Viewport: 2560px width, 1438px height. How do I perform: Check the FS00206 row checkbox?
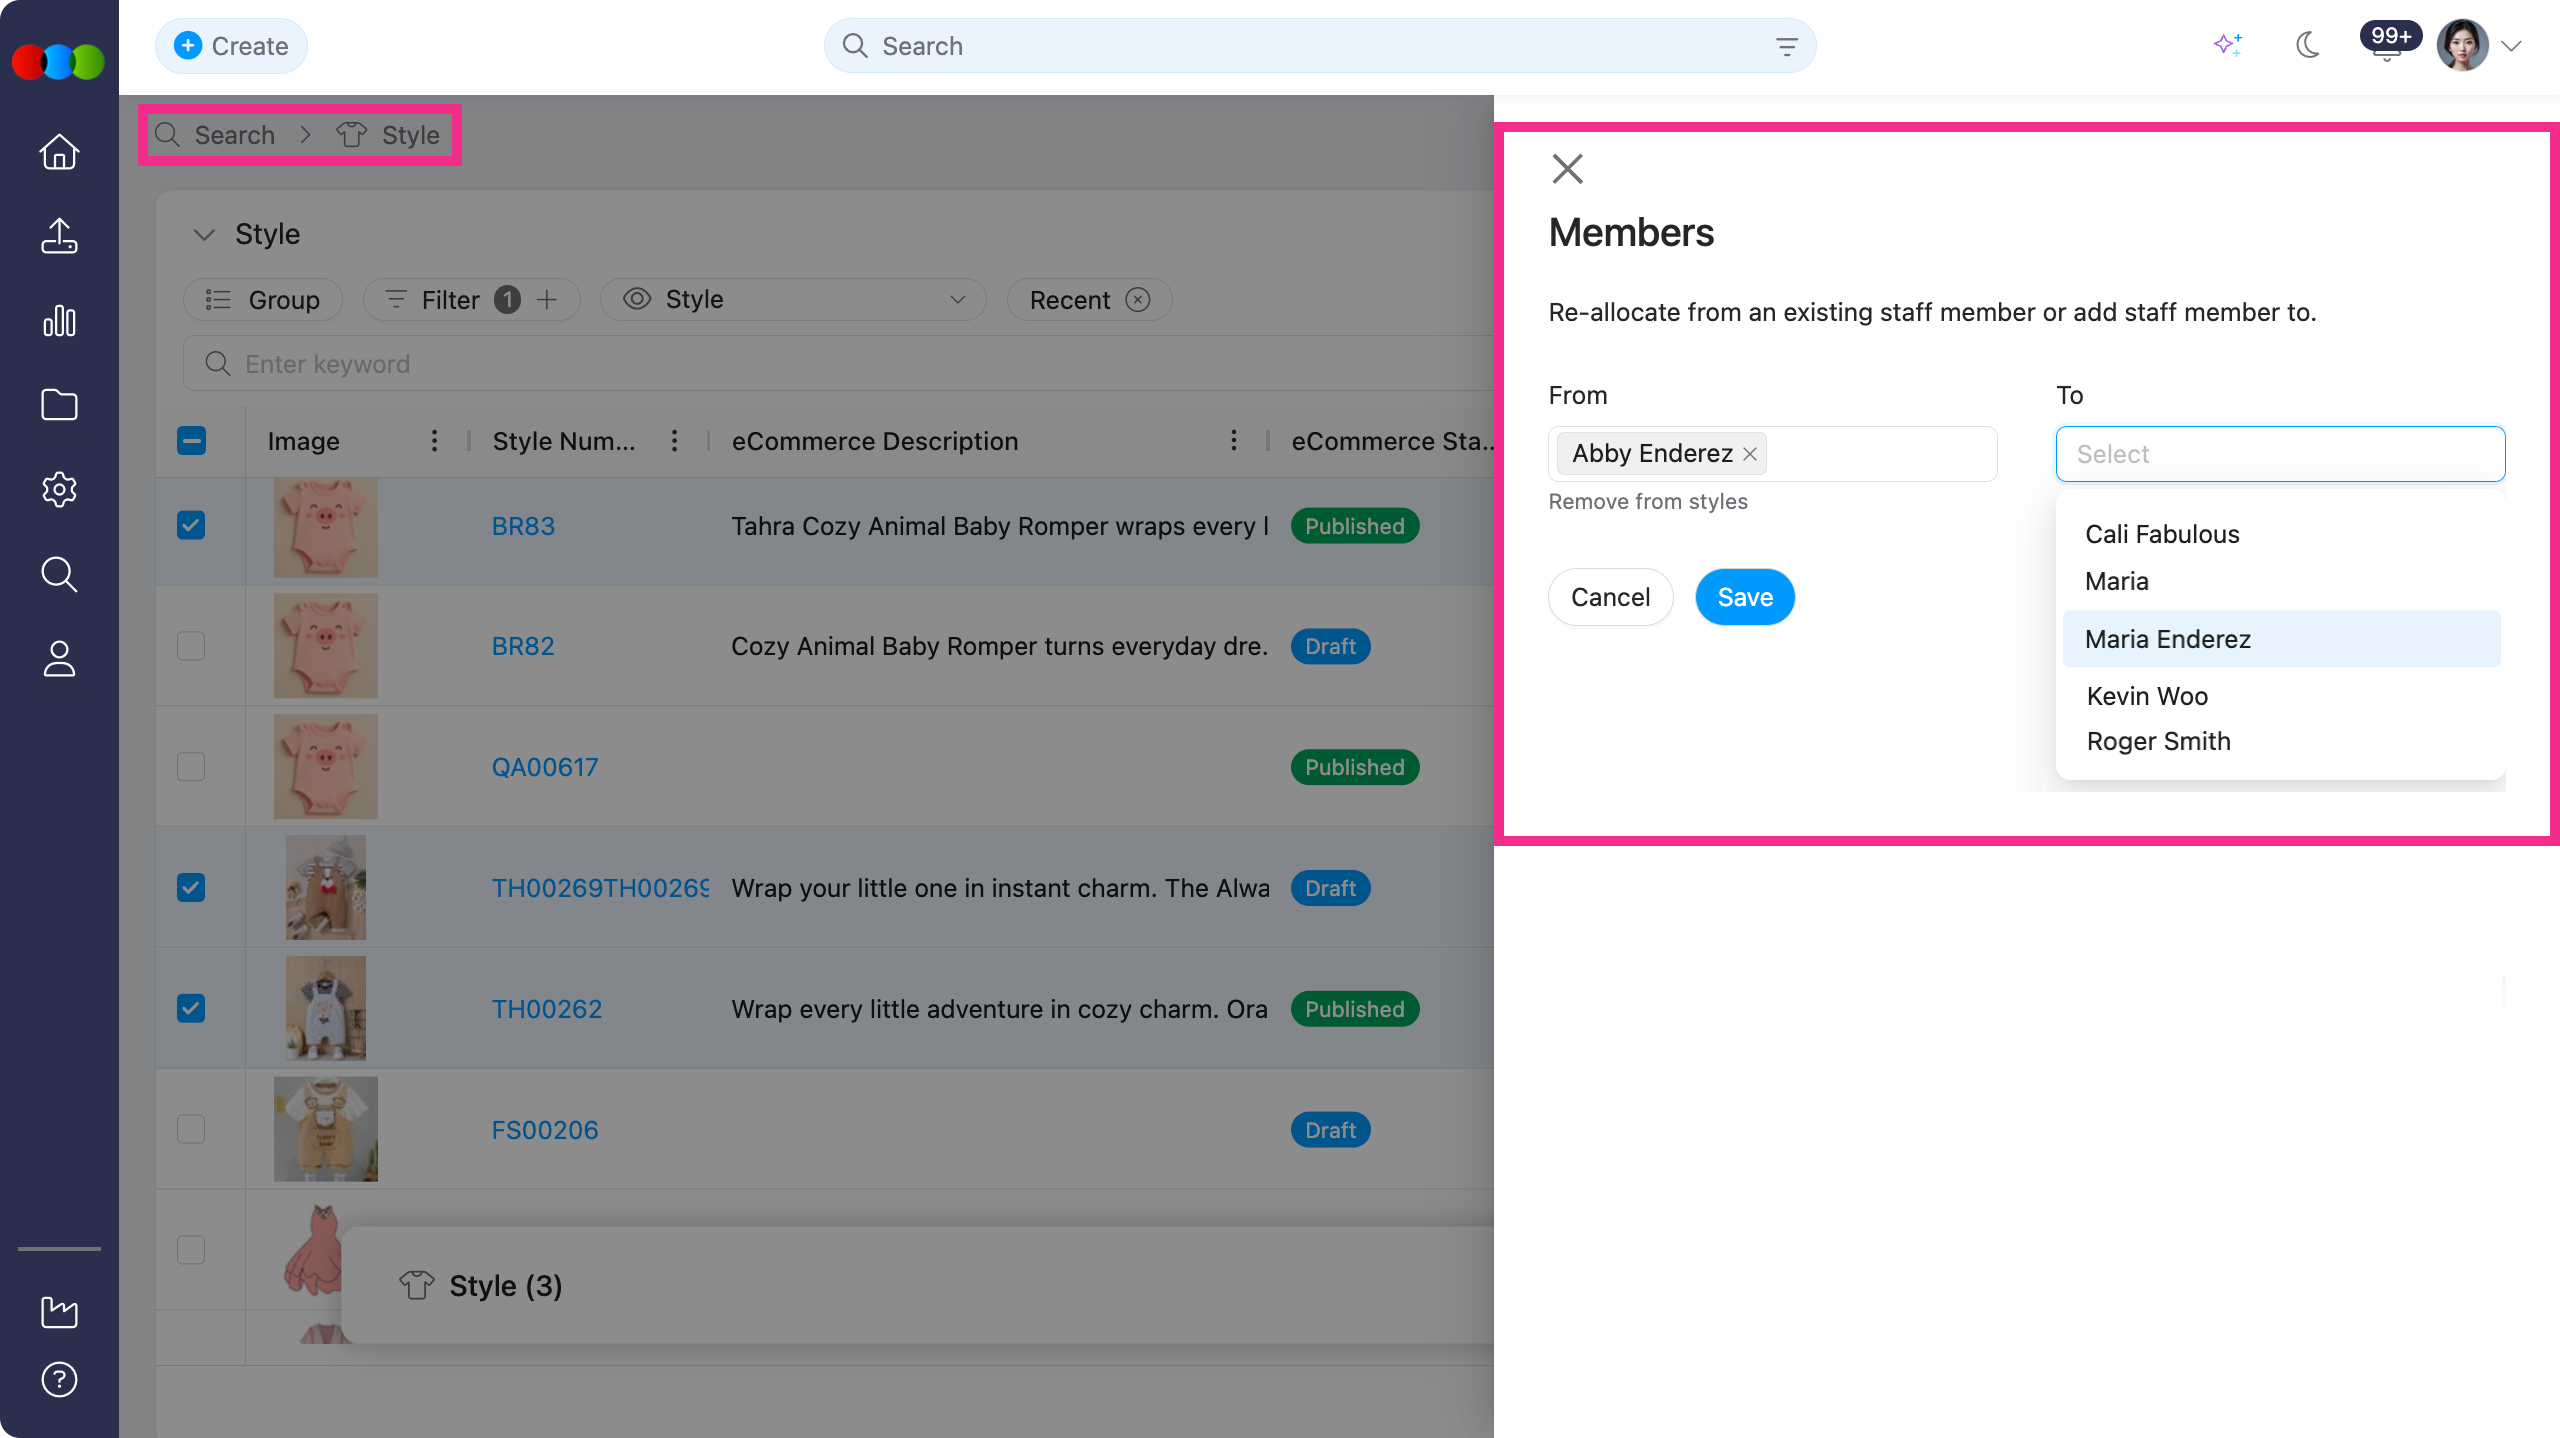(x=191, y=1129)
